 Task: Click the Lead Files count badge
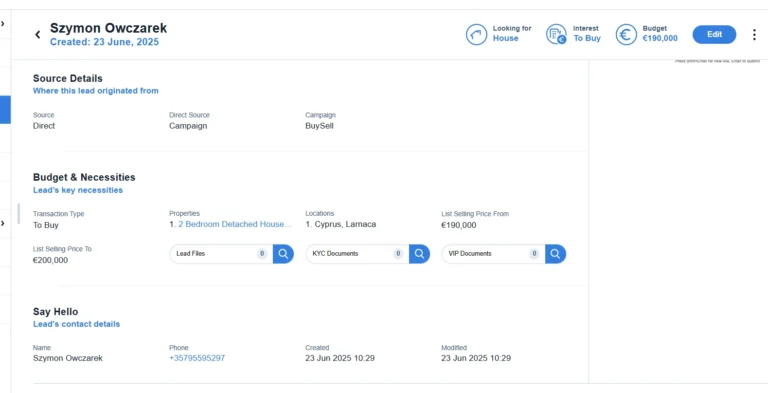tap(262, 254)
